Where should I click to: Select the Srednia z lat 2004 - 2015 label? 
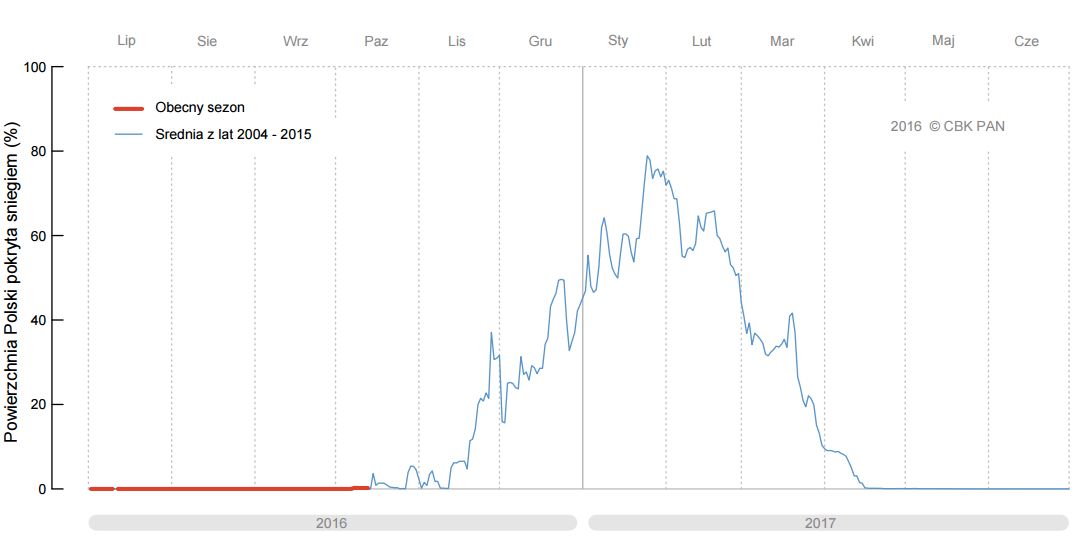coord(233,134)
